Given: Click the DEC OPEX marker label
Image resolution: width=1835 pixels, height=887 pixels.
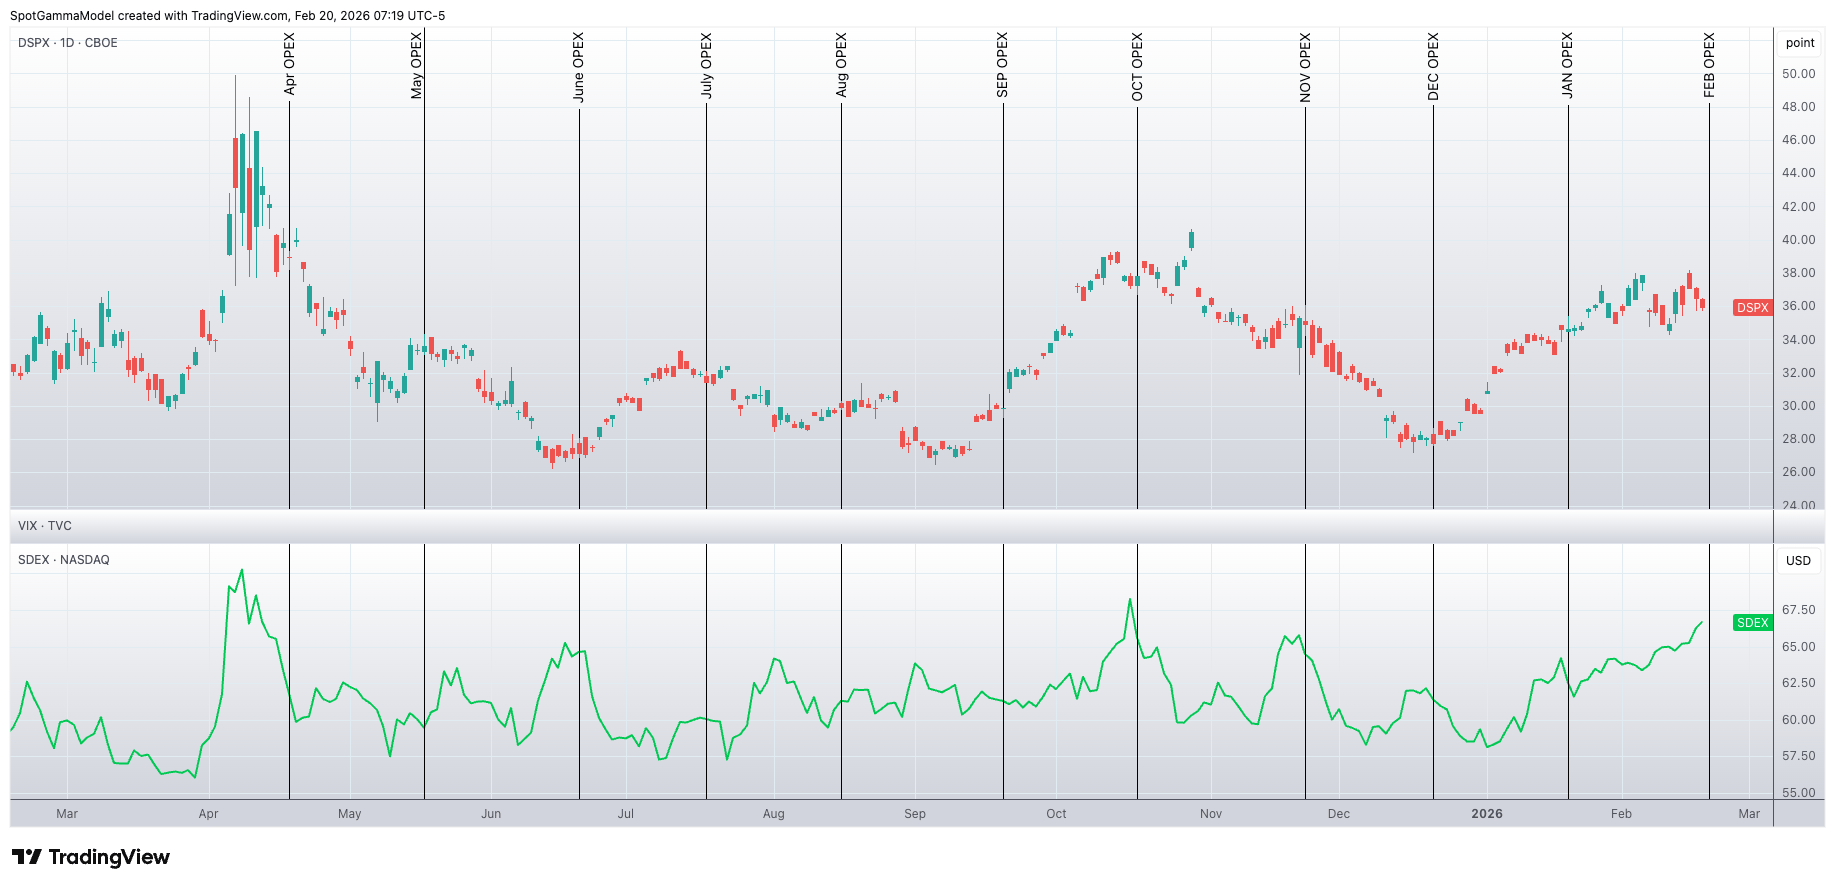Looking at the screenshot, I should click(x=1433, y=66).
